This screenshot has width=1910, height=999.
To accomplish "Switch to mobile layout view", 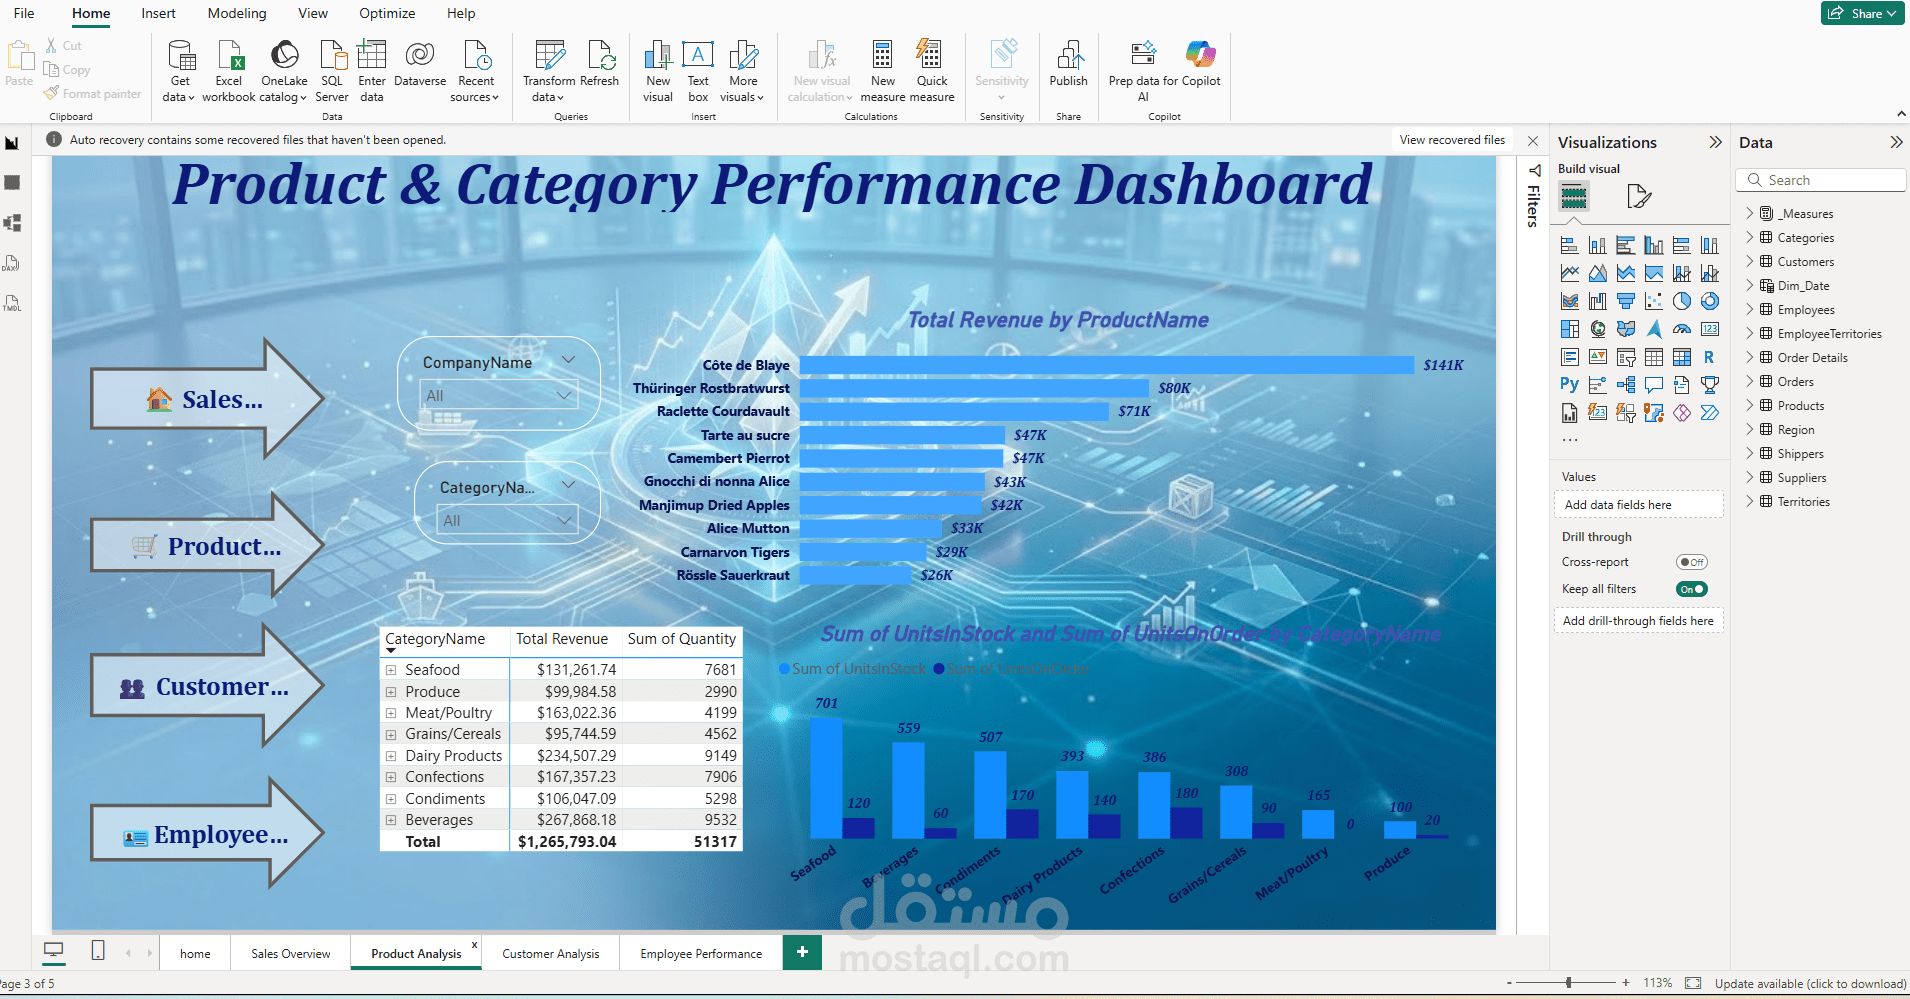I will coord(98,951).
